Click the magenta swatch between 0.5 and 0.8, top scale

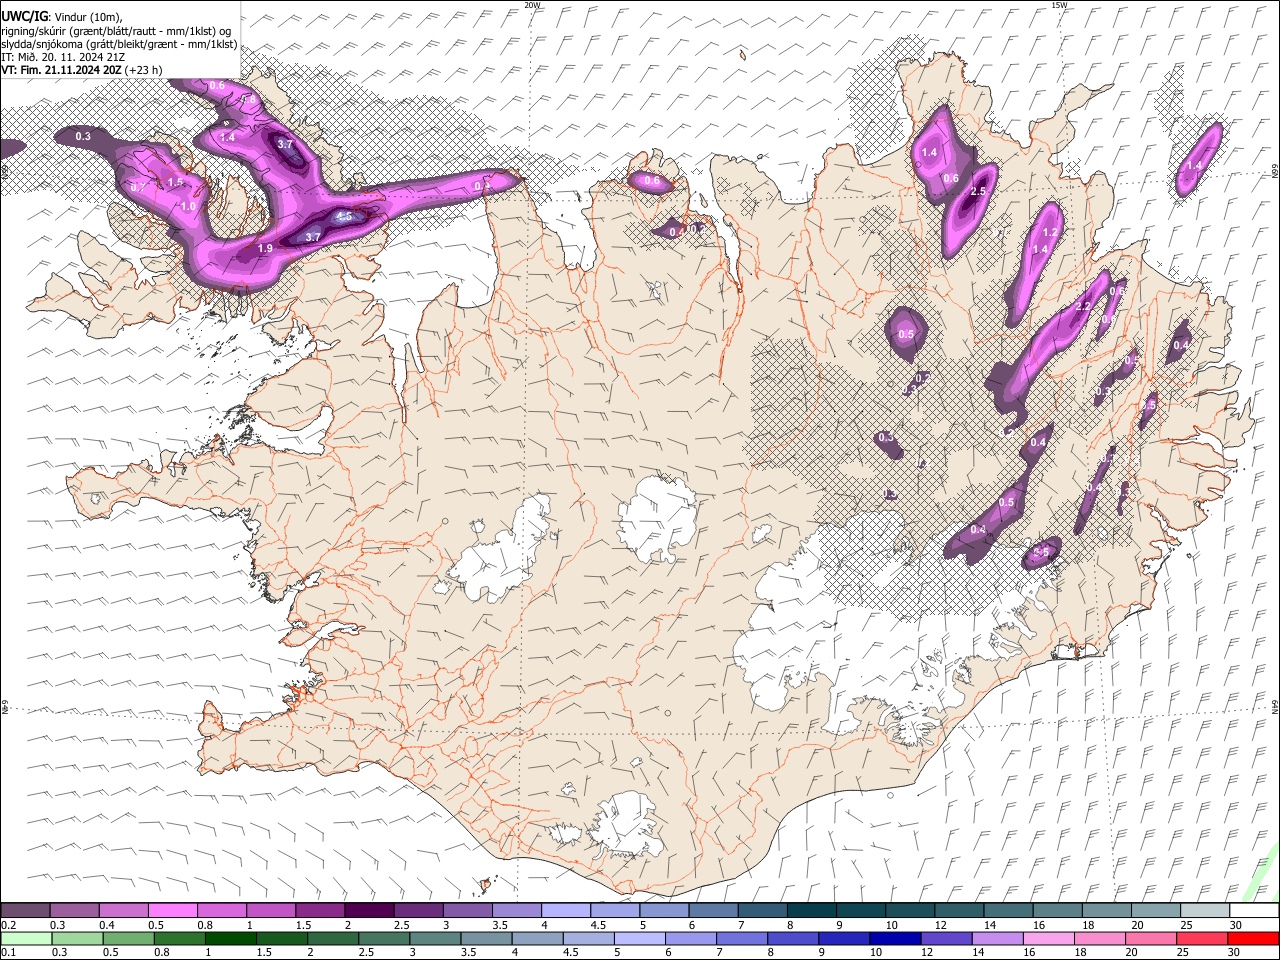pyautogui.click(x=172, y=911)
